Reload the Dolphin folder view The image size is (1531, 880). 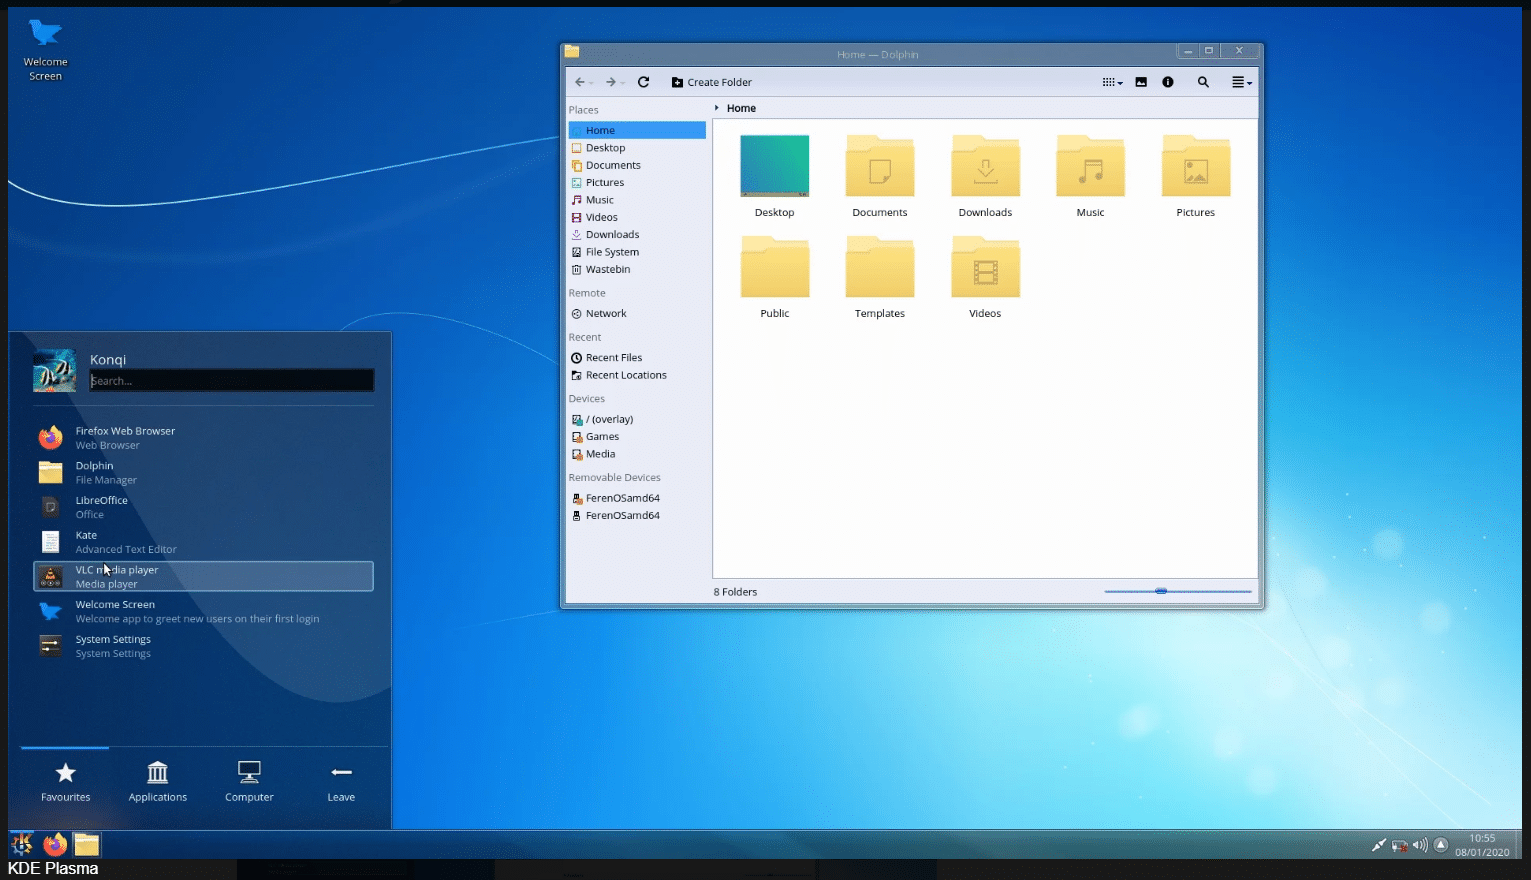point(643,82)
